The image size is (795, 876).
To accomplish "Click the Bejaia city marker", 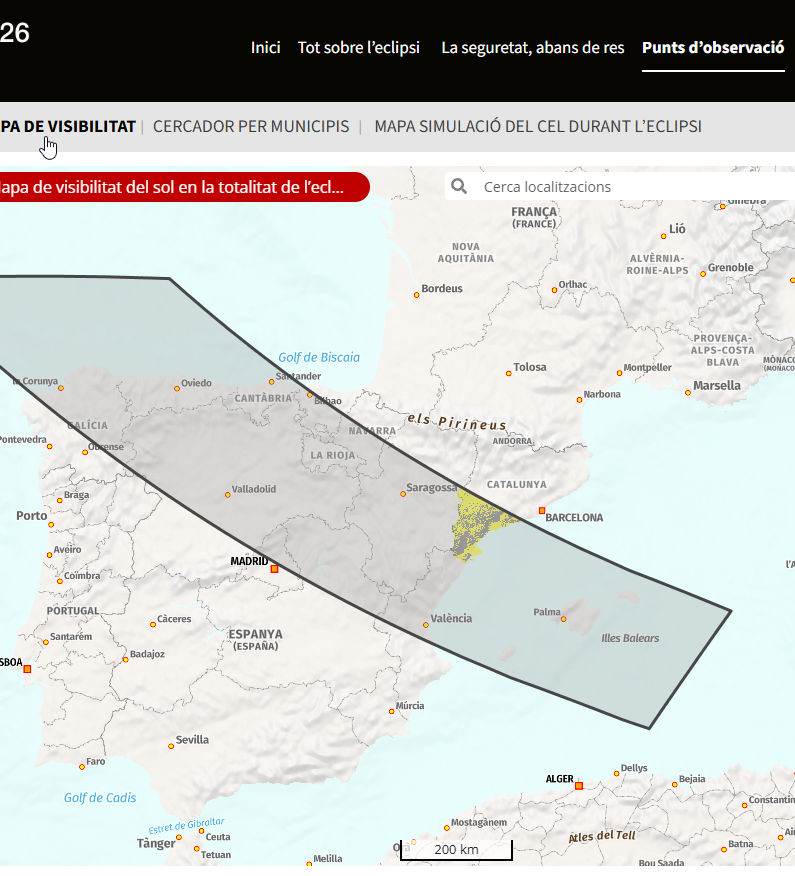I will [674, 784].
